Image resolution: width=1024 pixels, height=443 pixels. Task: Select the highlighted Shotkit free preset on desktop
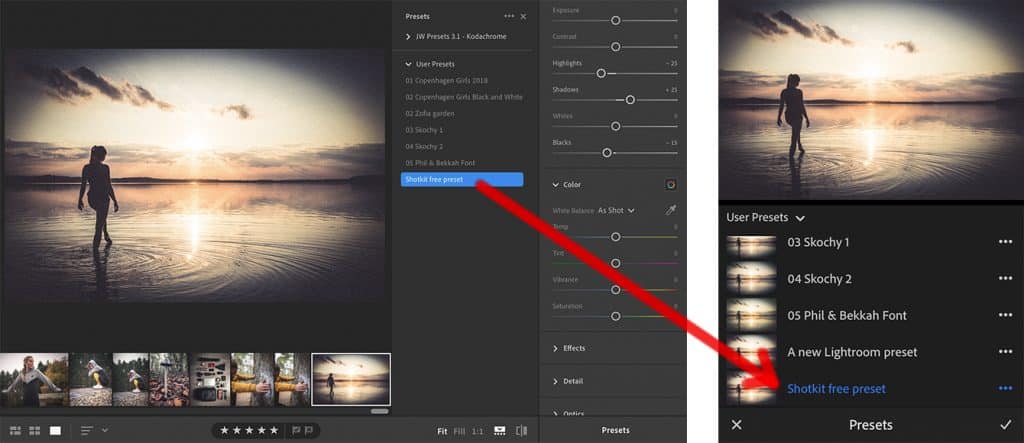[462, 180]
